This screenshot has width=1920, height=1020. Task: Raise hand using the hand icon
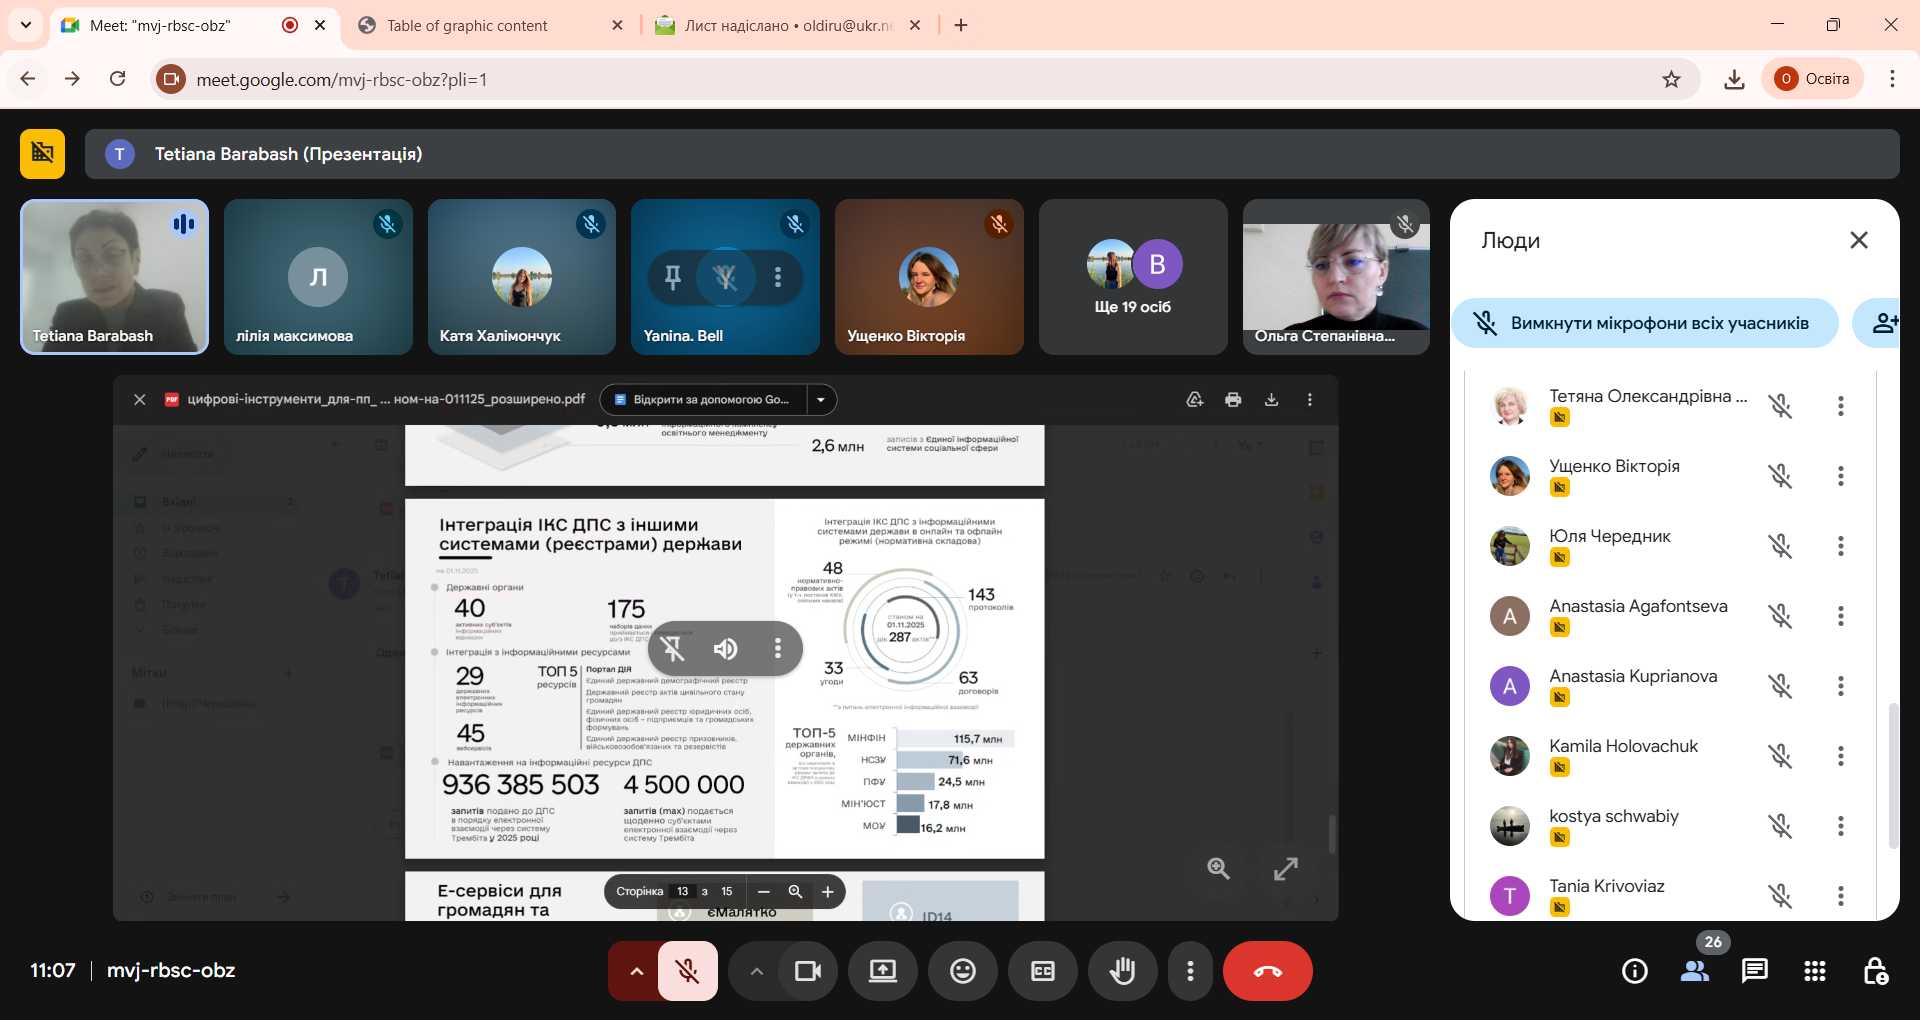coord(1122,971)
